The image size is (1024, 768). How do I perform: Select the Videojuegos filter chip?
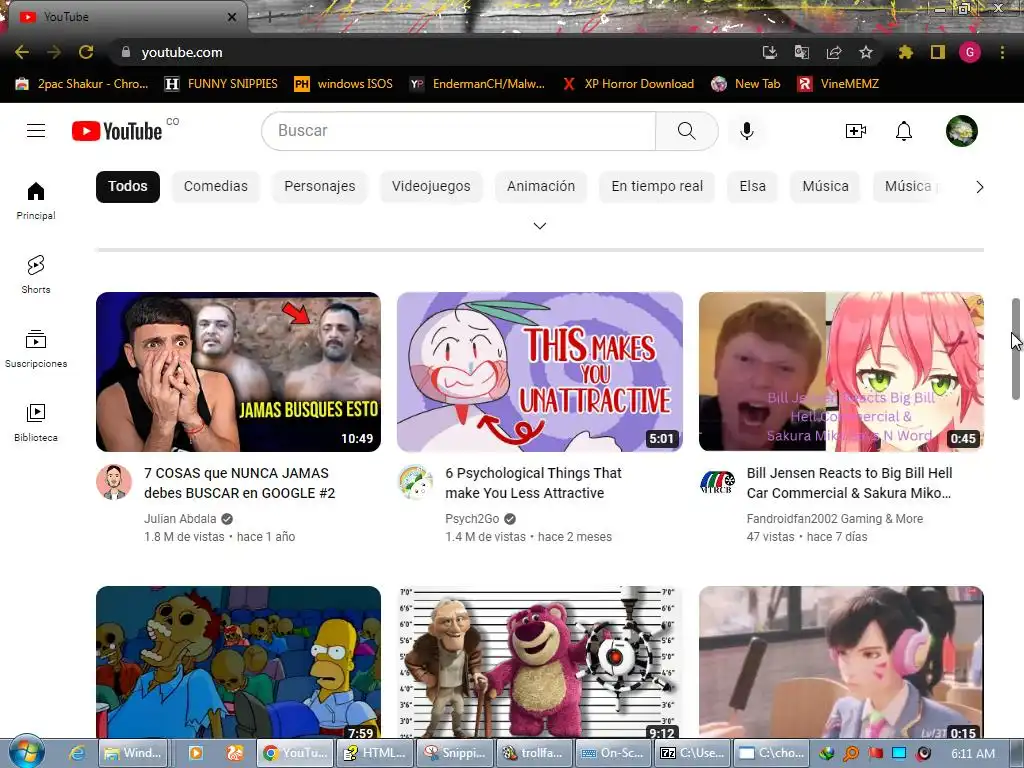(431, 187)
